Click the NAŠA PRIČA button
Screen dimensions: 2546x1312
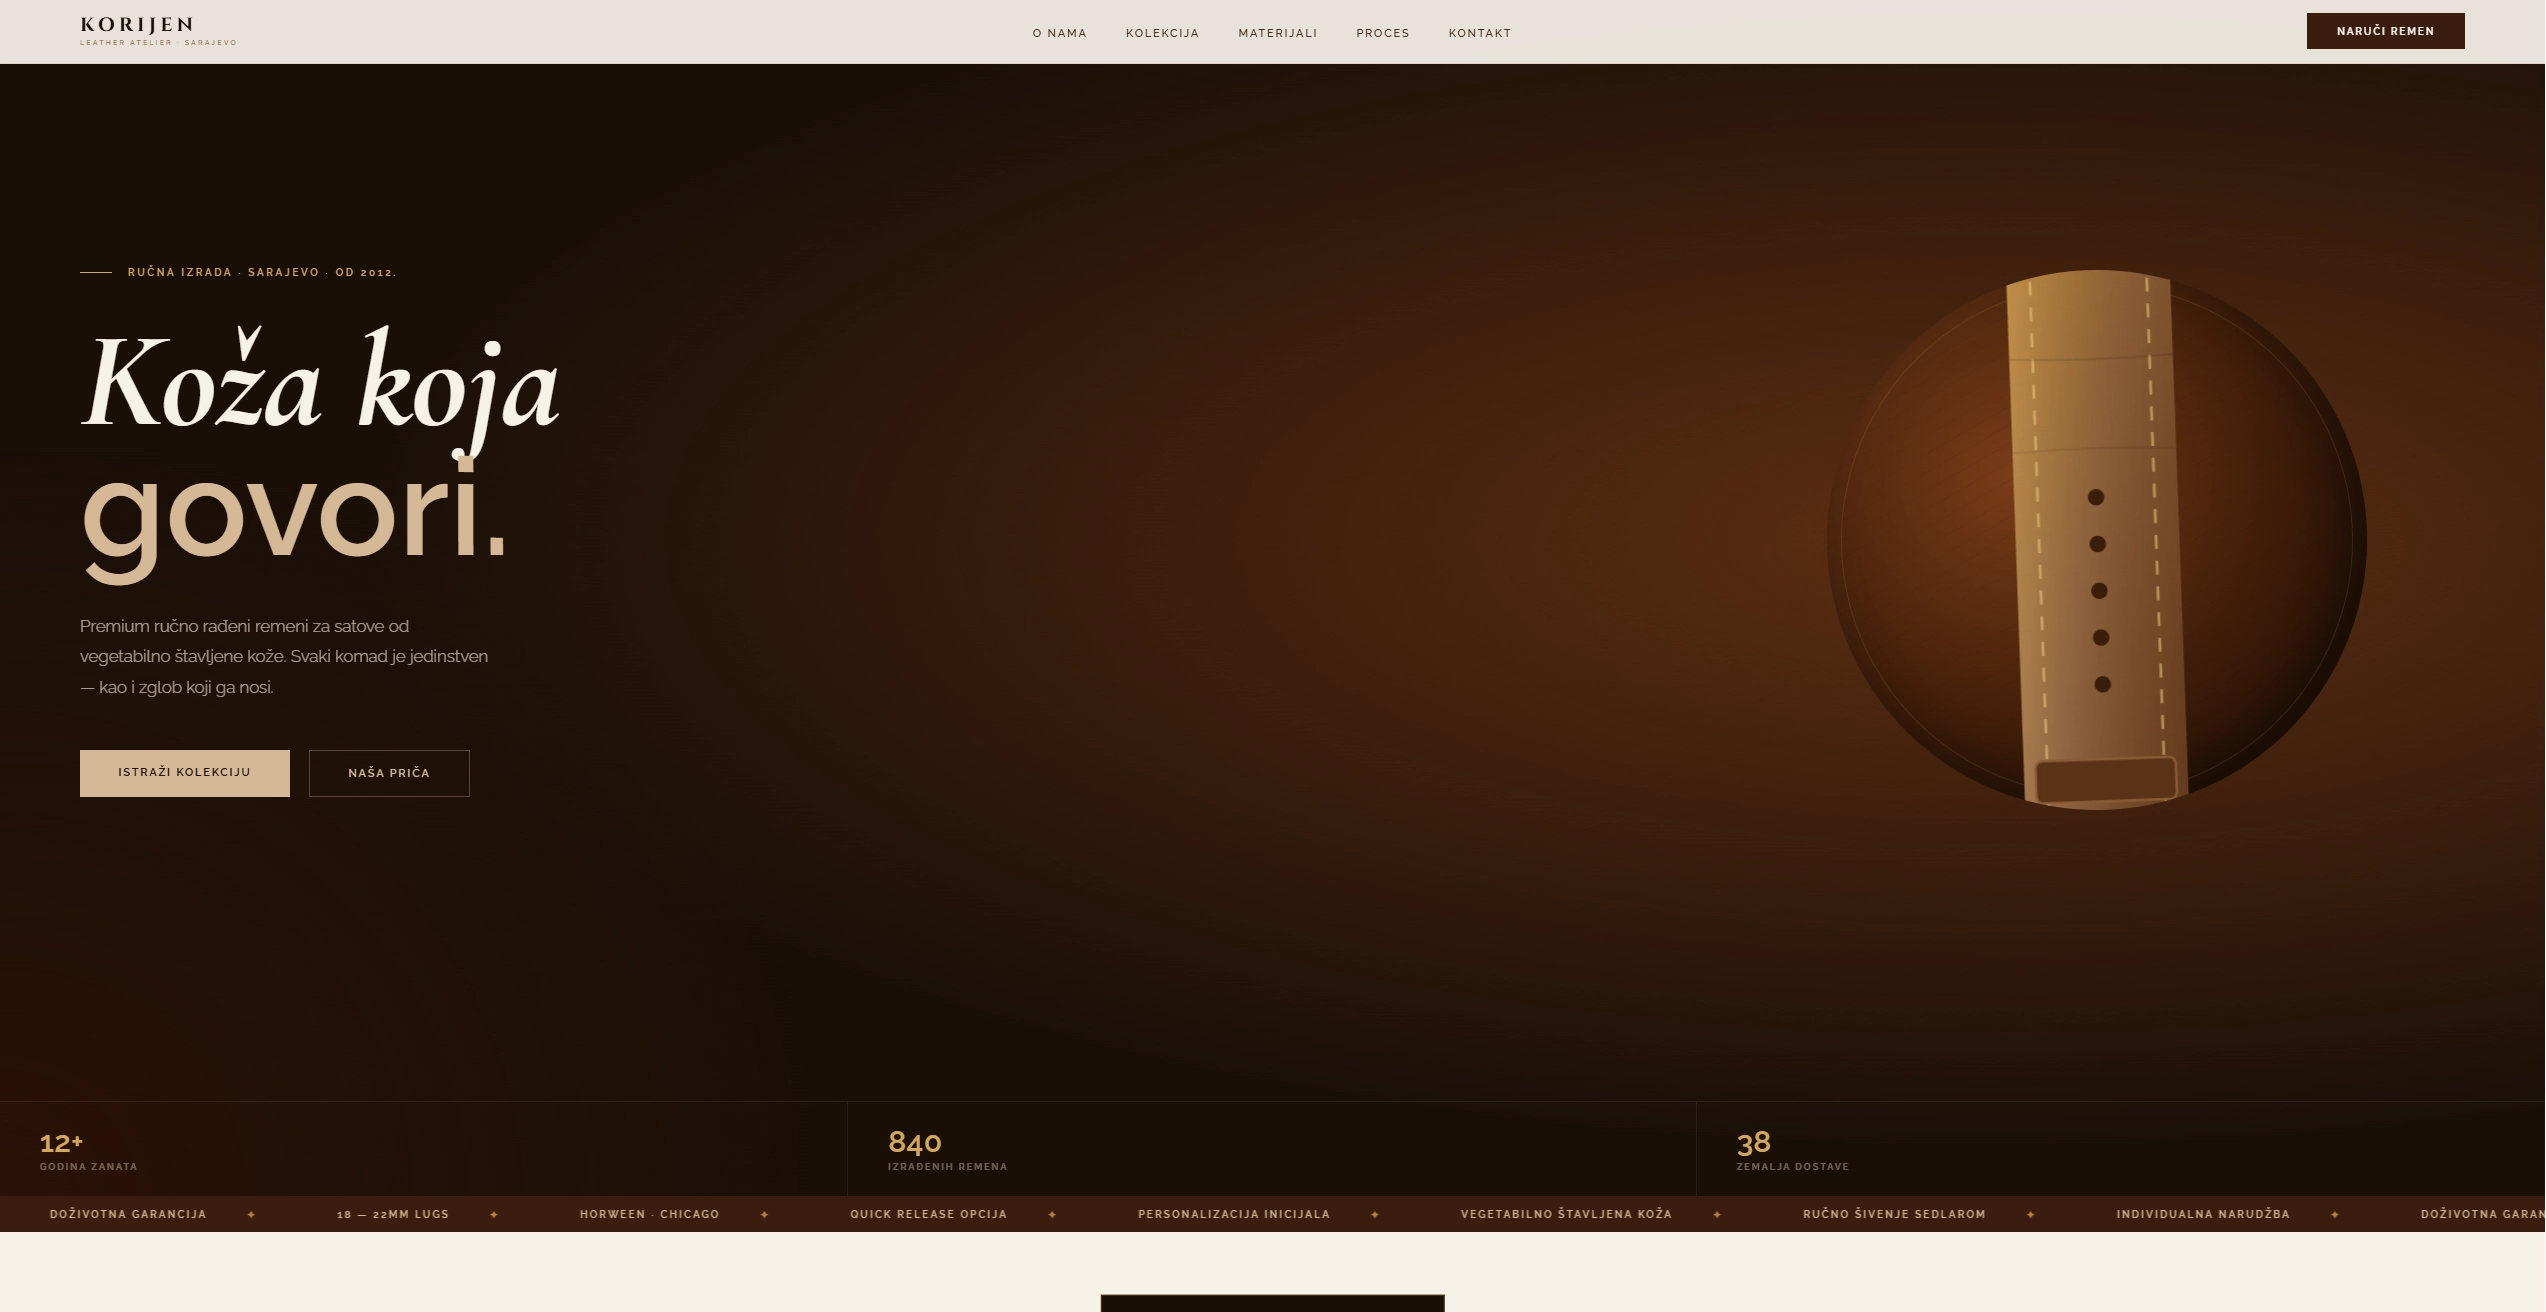389,773
